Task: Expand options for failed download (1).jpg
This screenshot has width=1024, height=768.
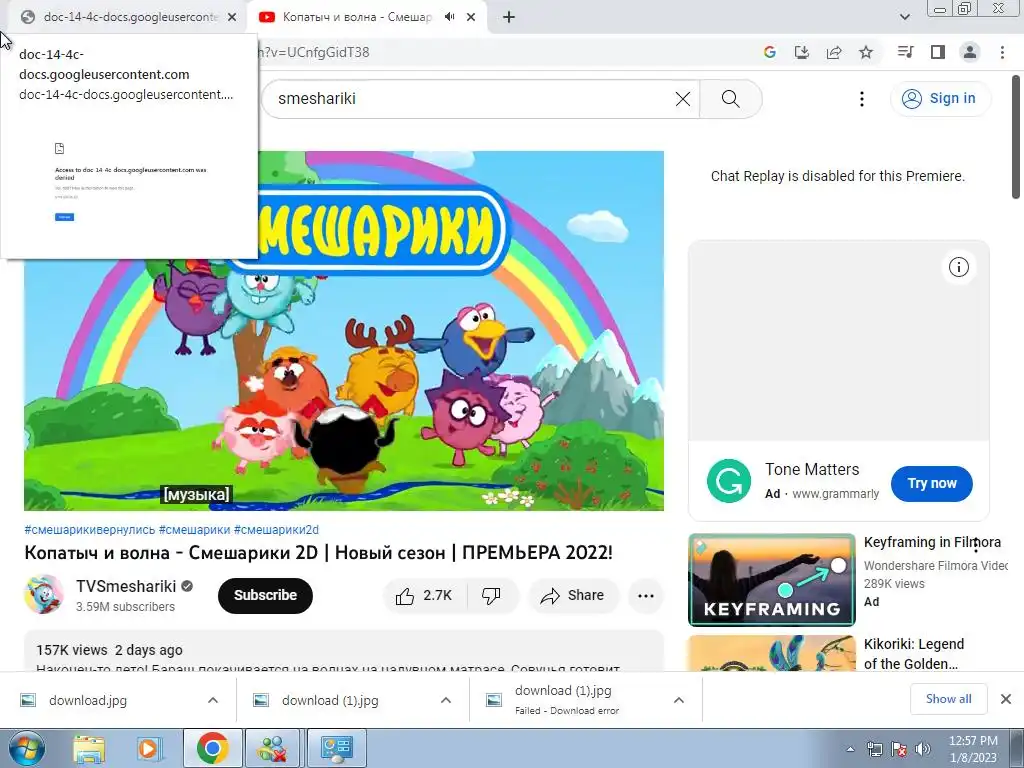Action: 679,701
